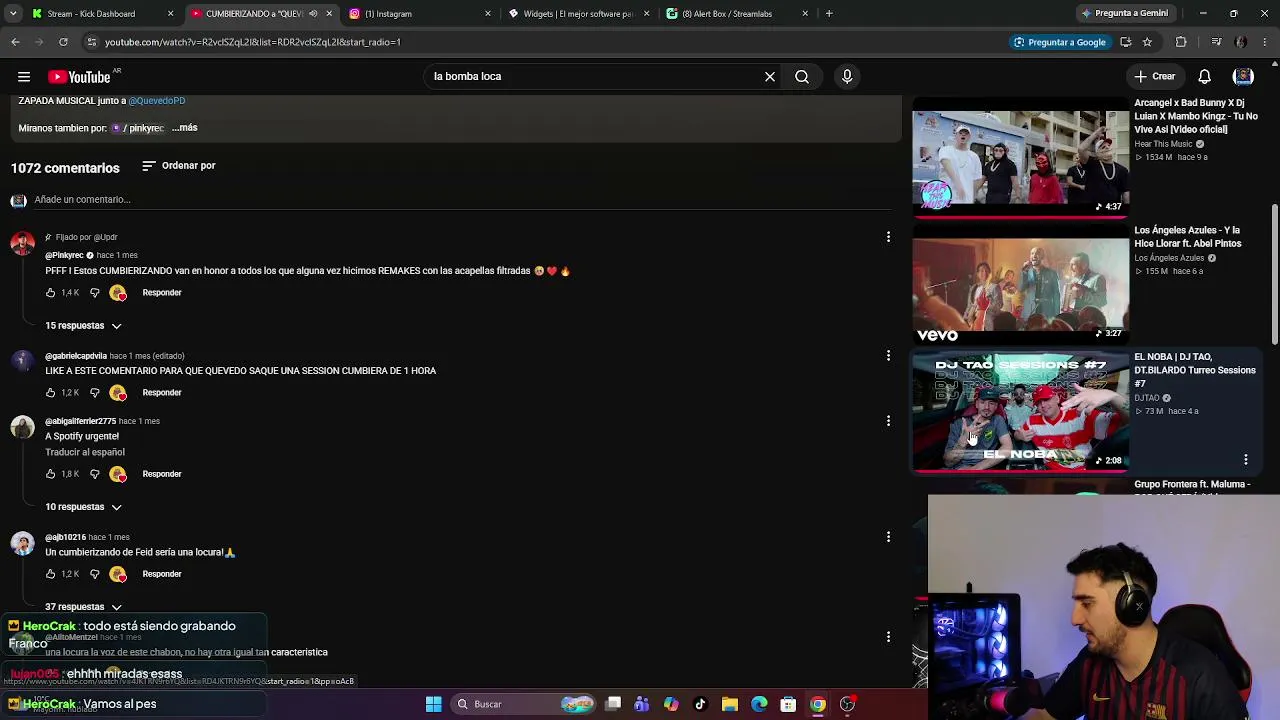Click Responder on @ajb10216 comment
The width and height of the screenshot is (1280, 720).
(x=162, y=574)
